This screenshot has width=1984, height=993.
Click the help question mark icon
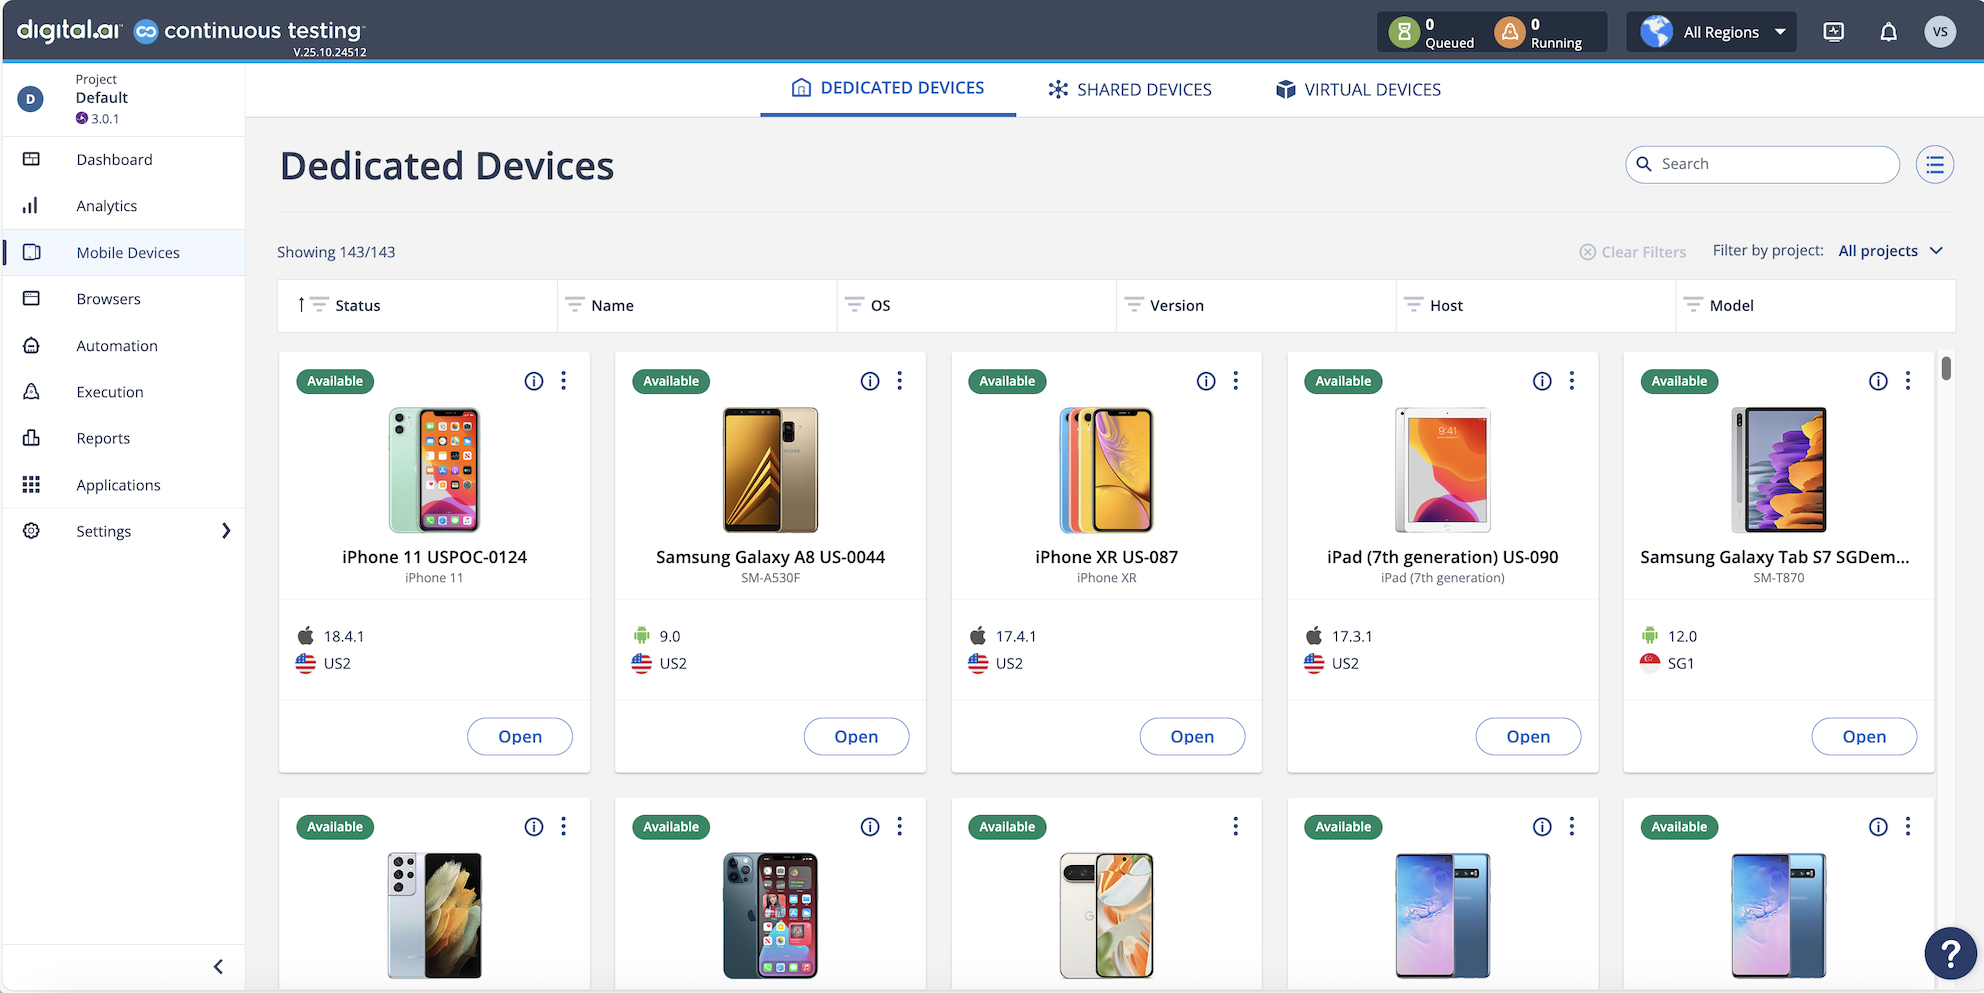coord(1949,953)
